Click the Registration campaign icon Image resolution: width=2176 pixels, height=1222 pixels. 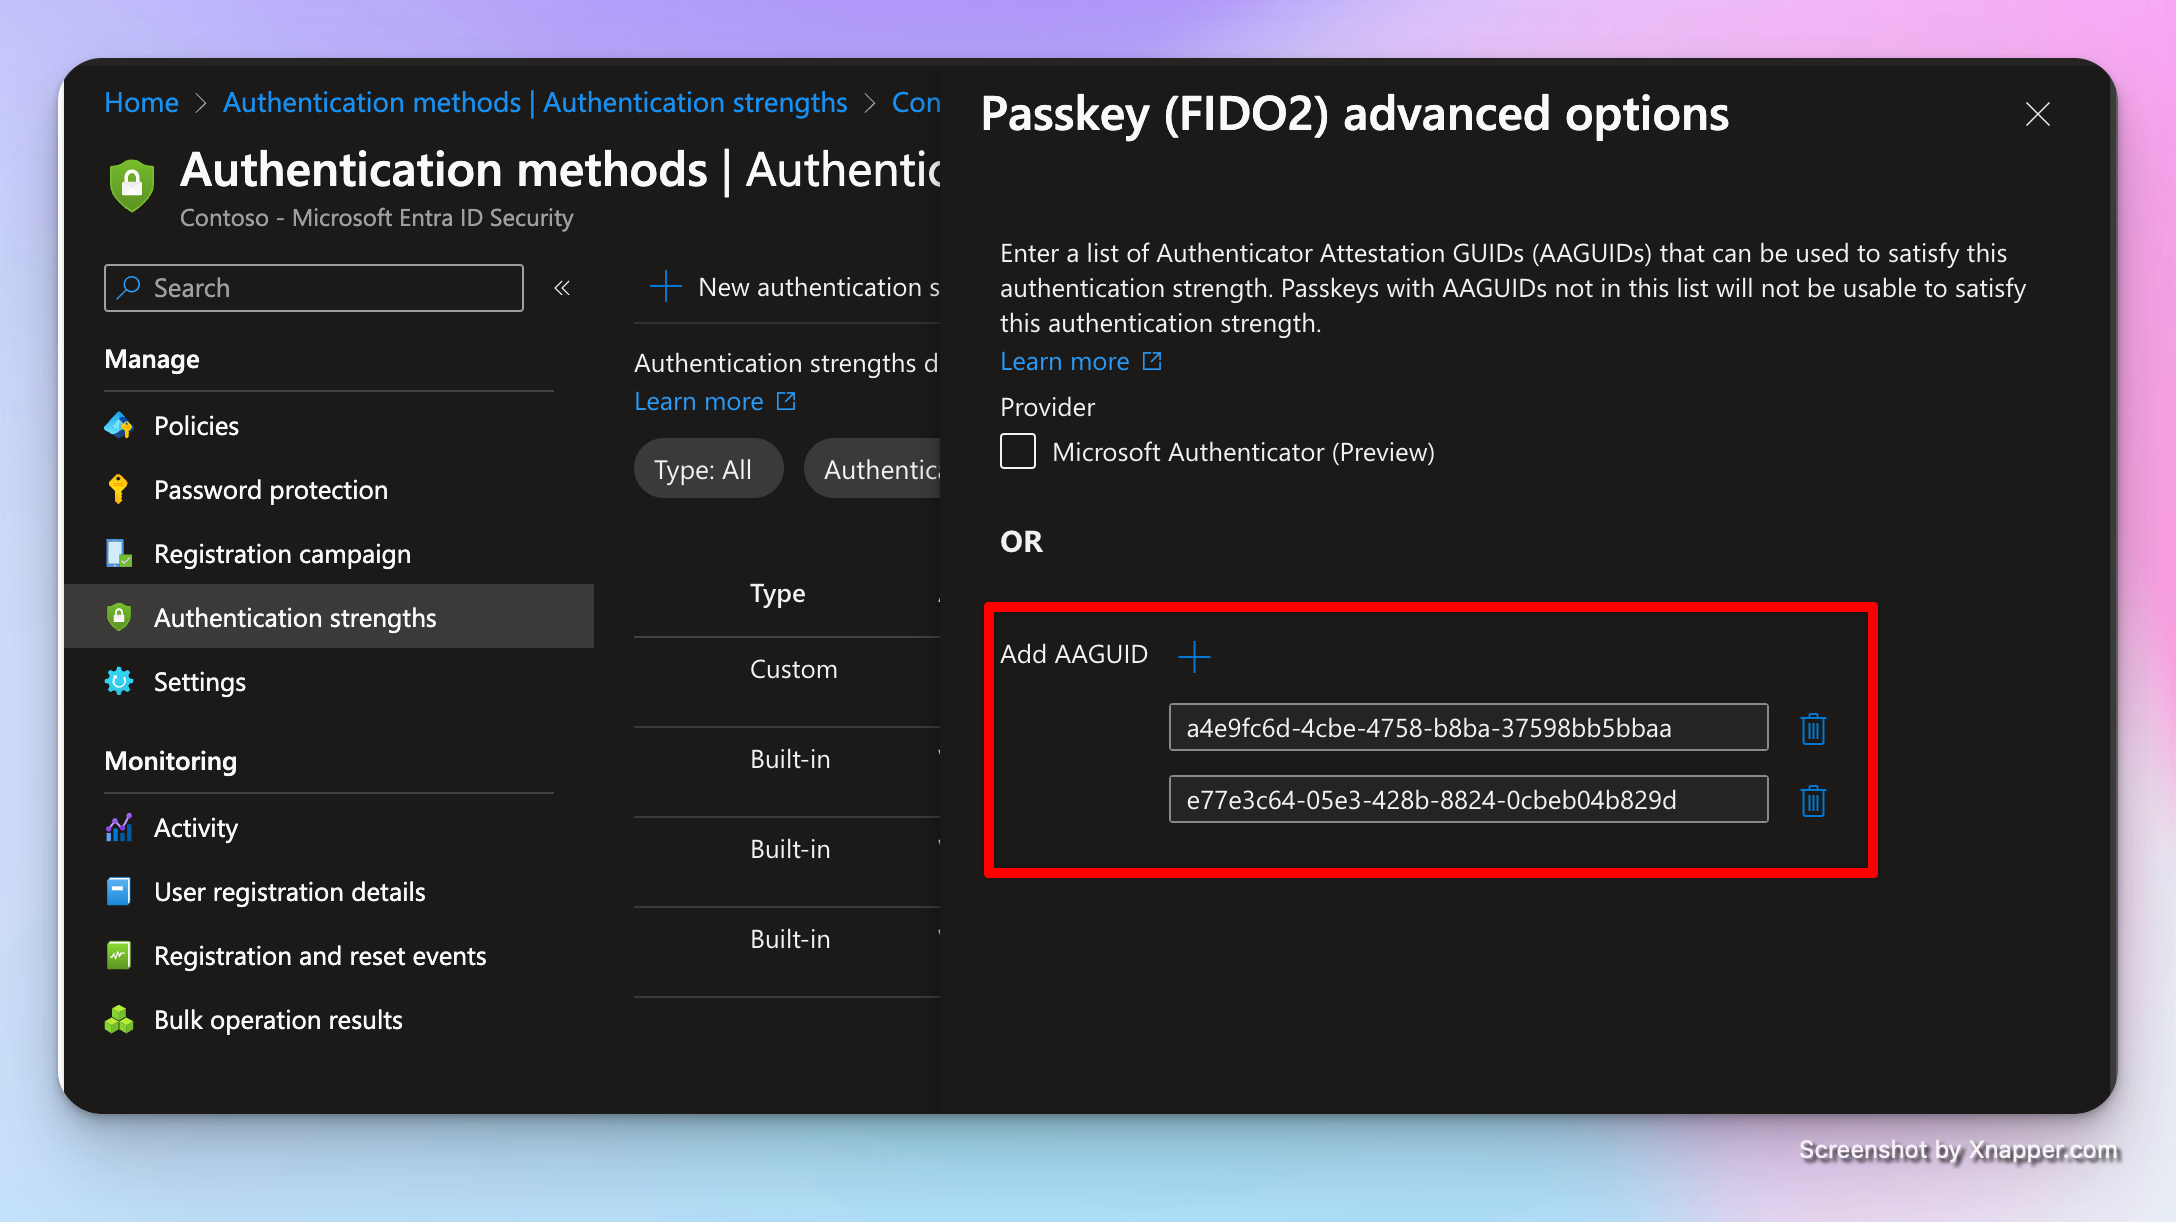(x=119, y=554)
